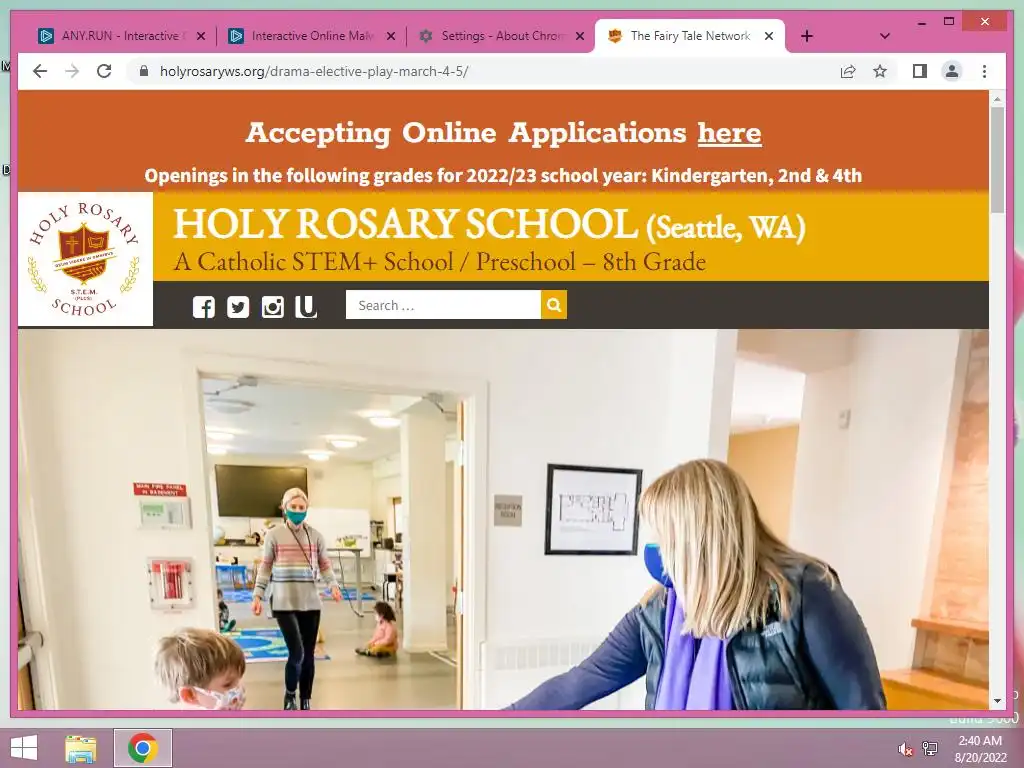Screen dimensions: 1024x768
Task: Open the school's Twitter icon link
Action: coord(238,306)
